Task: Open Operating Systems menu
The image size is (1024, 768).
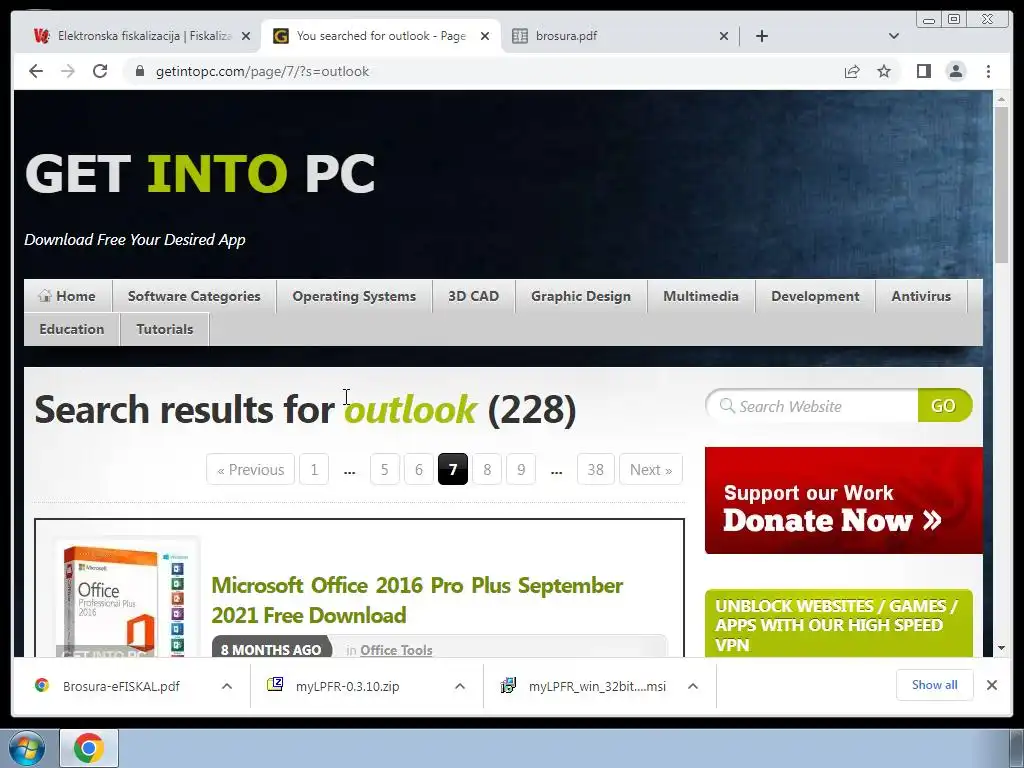Action: pyautogui.click(x=354, y=296)
